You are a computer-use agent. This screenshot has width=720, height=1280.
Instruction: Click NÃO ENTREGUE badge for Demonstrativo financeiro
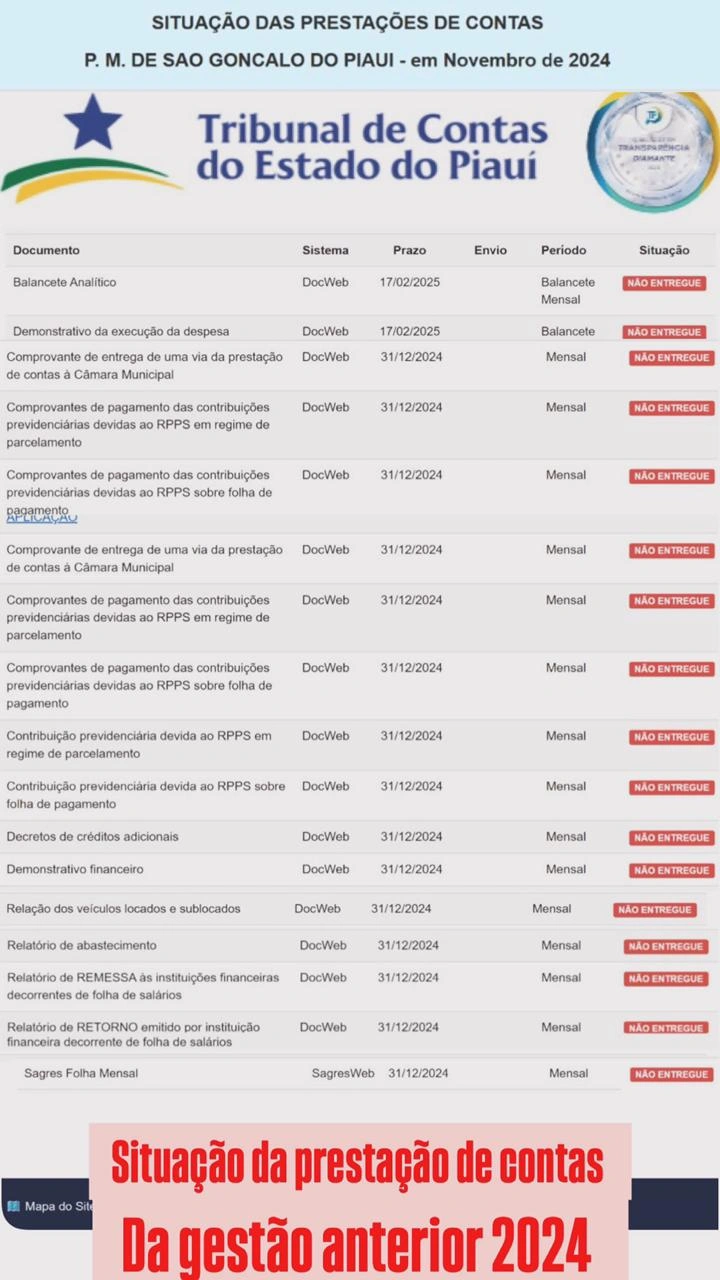[x=671, y=870]
